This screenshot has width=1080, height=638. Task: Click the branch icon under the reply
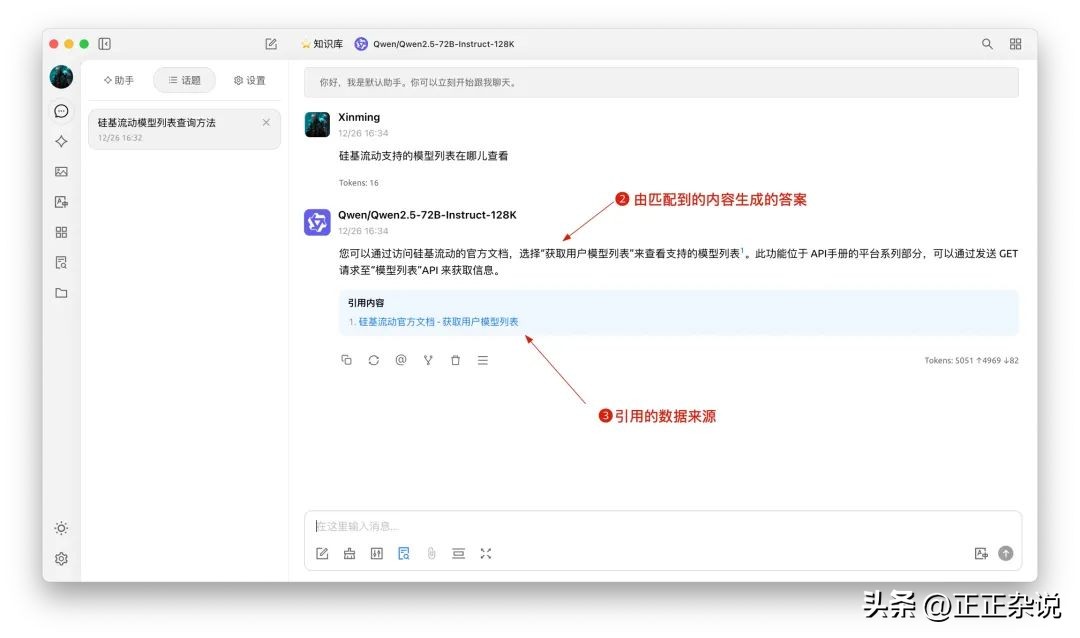428,360
